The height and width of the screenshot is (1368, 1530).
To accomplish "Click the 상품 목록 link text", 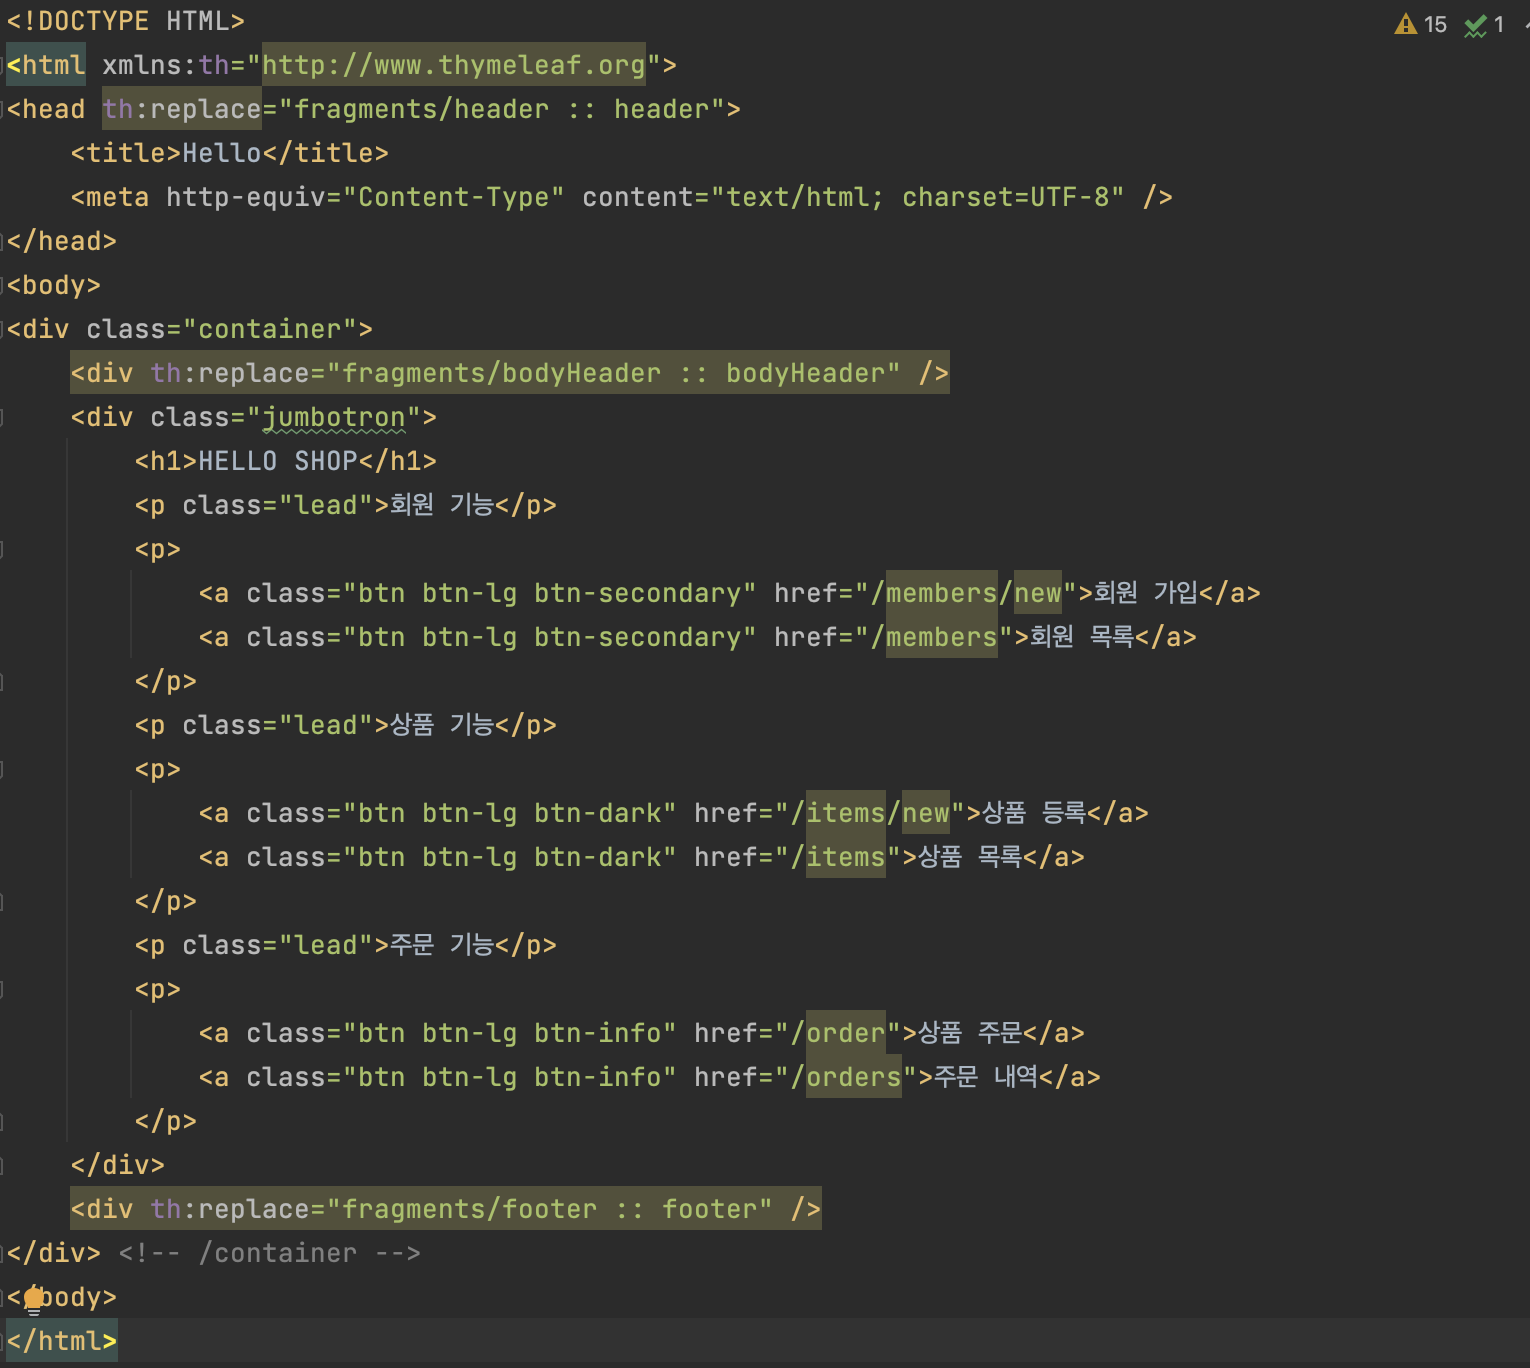I will tap(970, 857).
